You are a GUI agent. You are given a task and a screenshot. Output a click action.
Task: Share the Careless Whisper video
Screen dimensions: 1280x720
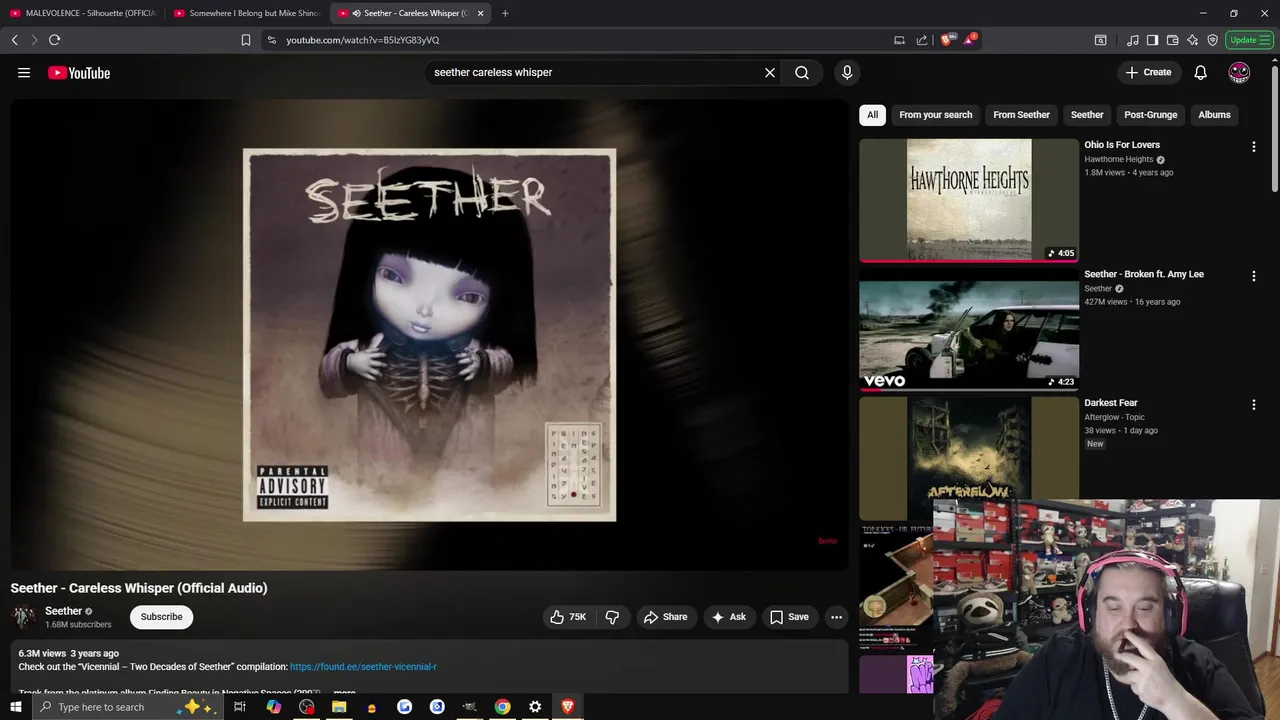point(666,617)
